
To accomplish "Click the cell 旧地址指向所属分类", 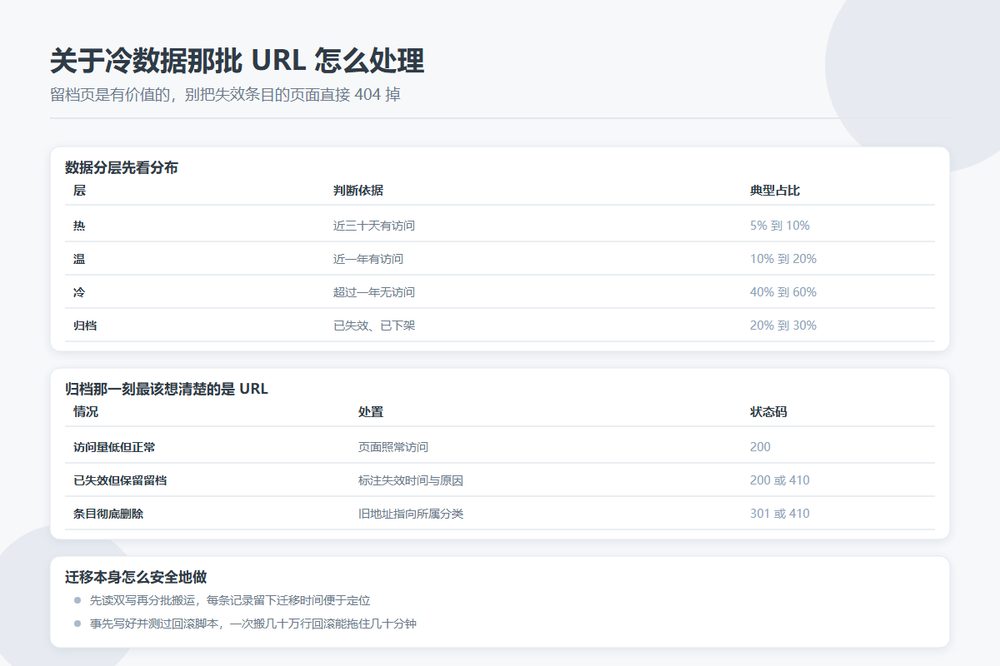I will pyautogui.click(x=411, y=513).
